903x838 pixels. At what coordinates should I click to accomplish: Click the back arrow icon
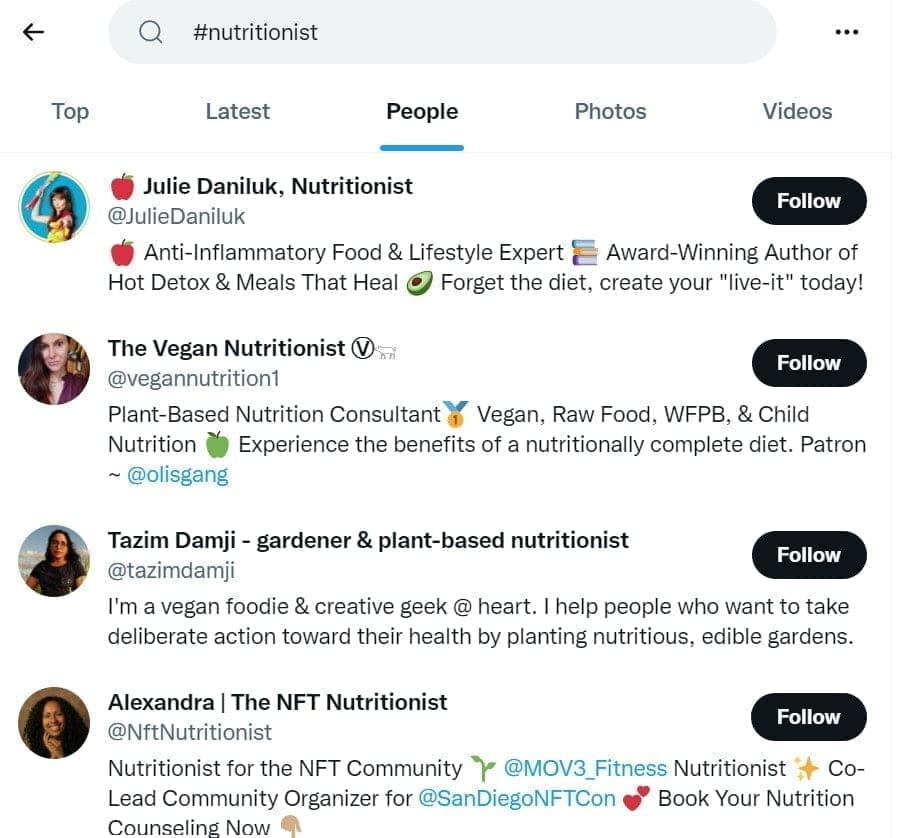tap(33, 31)
